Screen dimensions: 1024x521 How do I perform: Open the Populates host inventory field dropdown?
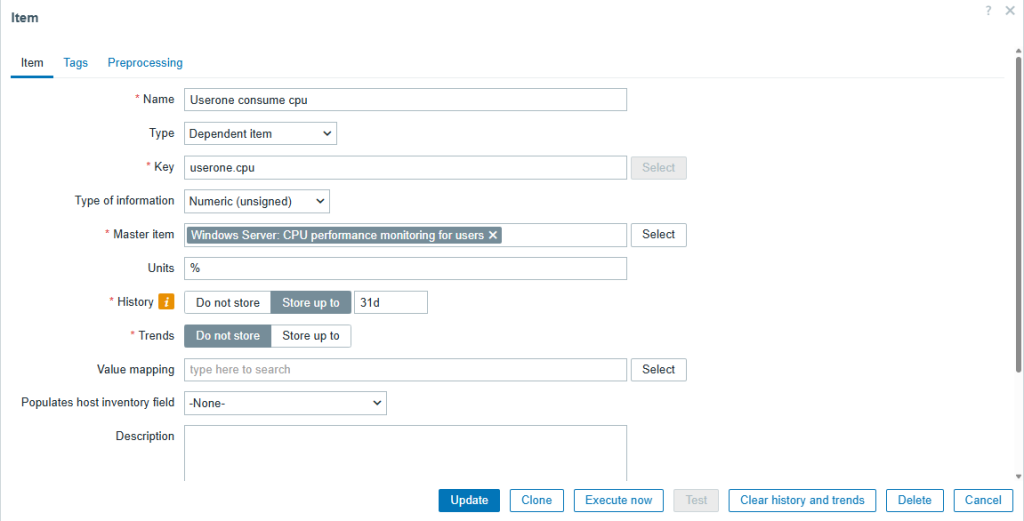[x=285, y=403]
